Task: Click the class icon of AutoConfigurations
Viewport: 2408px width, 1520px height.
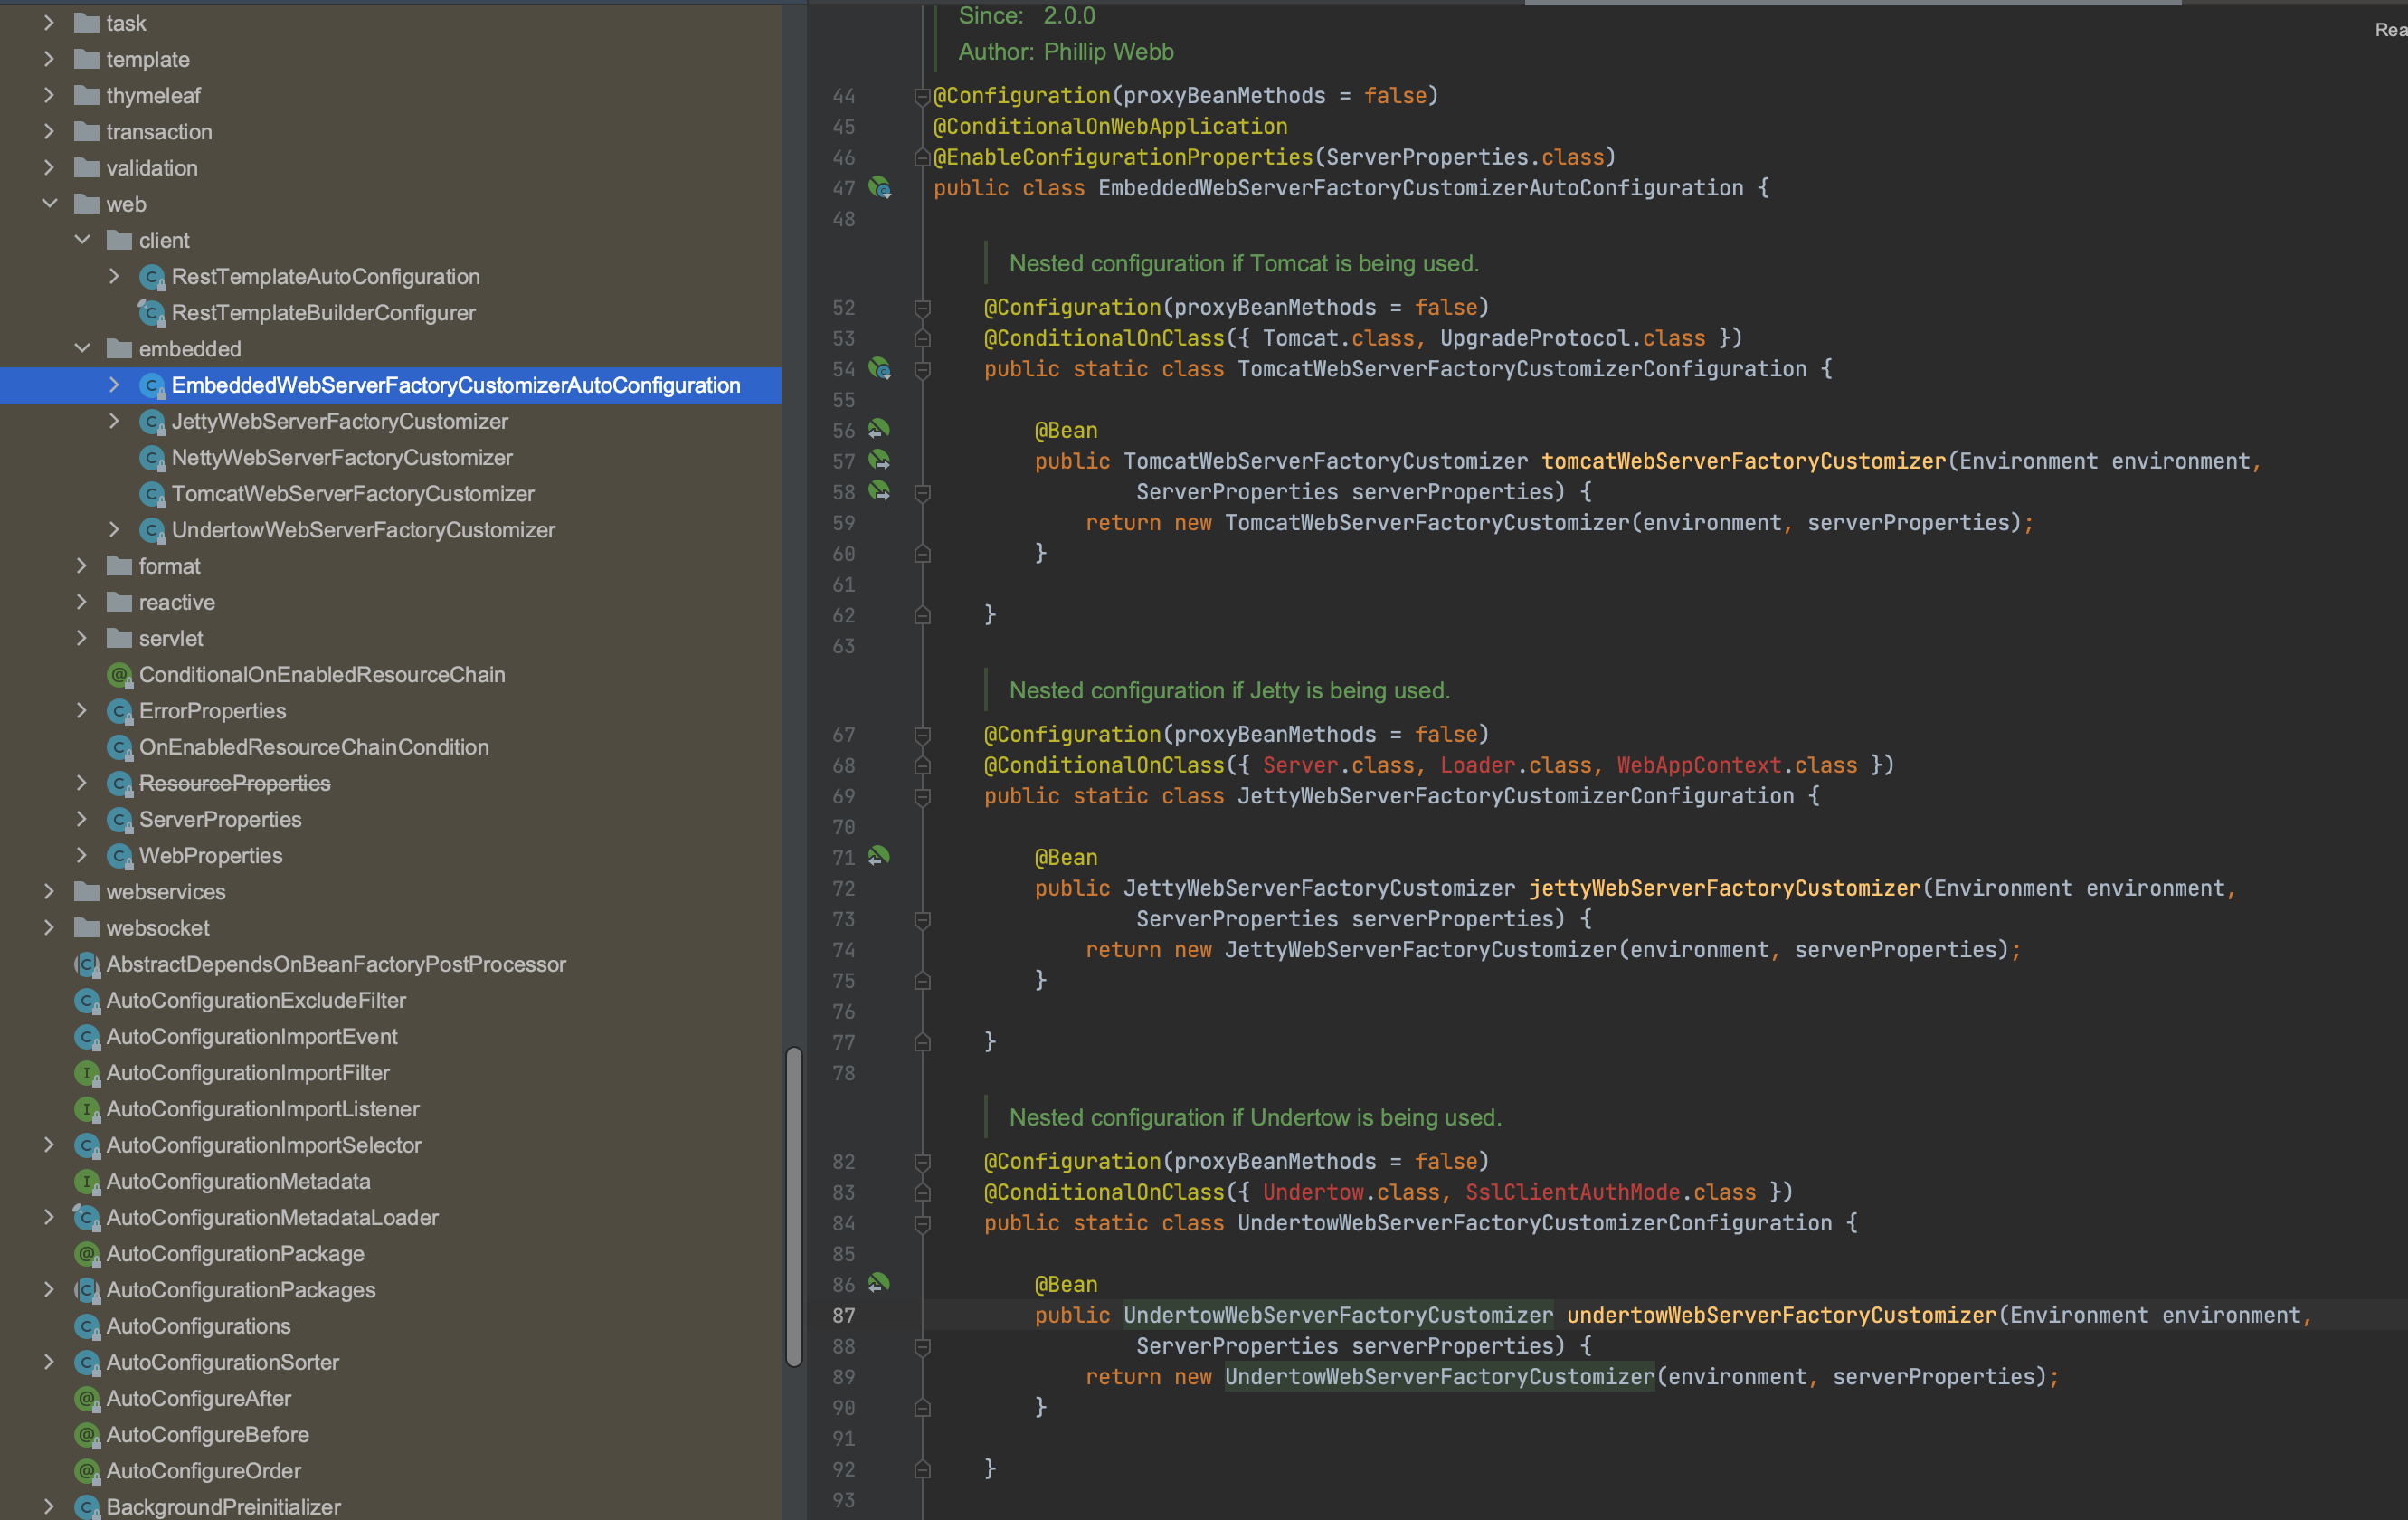Action: tap(87, 1326)
